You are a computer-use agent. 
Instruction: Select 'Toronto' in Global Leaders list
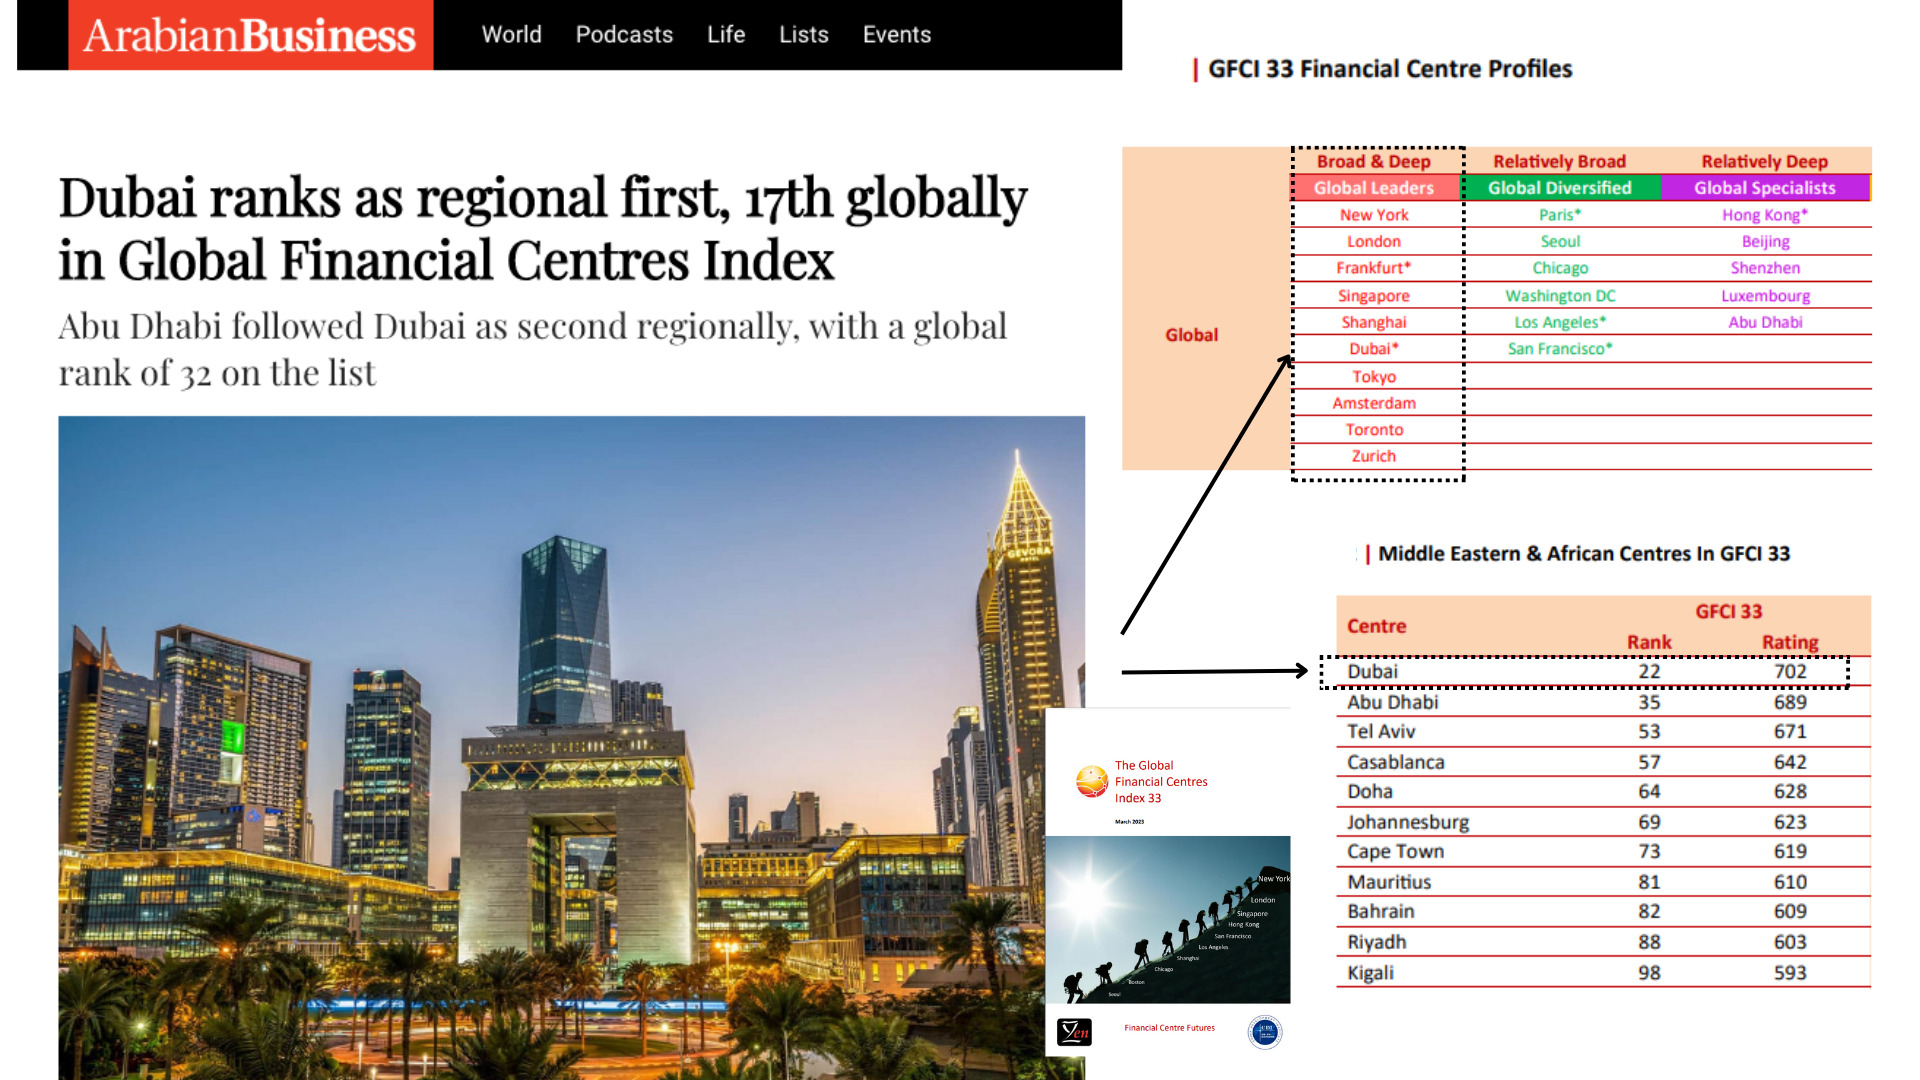click(1374, 430)
